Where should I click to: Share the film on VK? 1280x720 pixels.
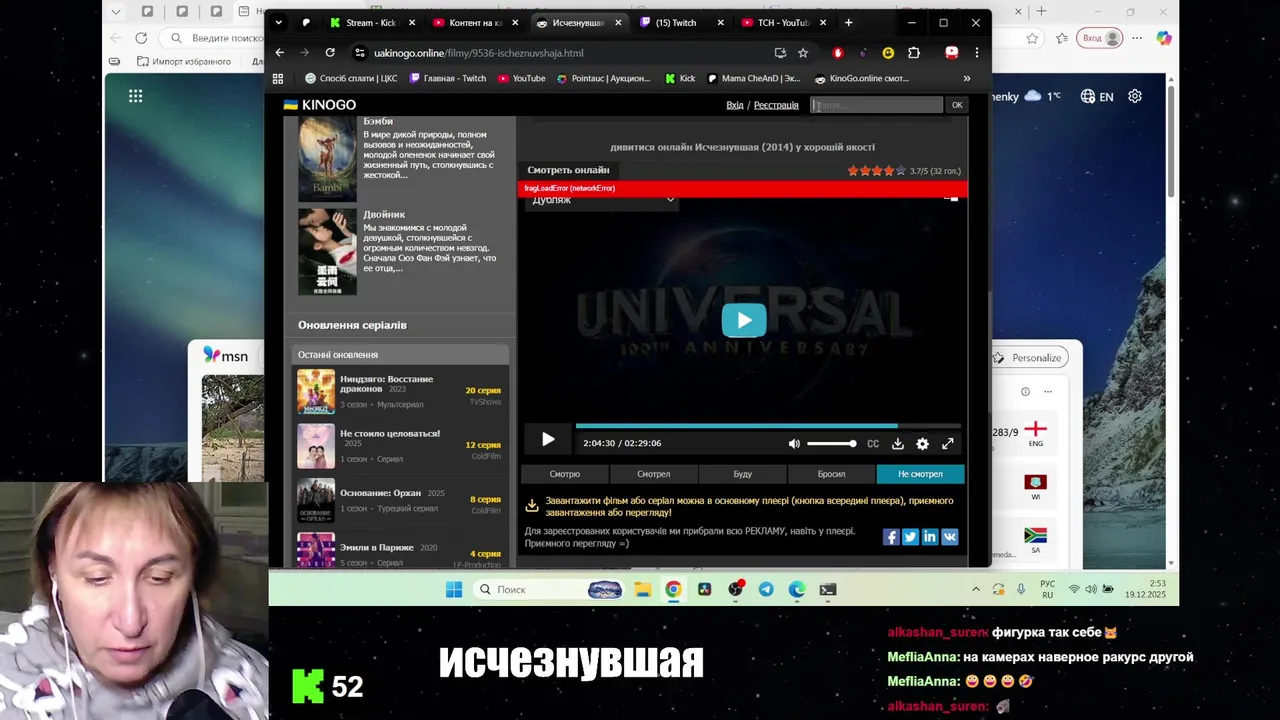(949, 537)
